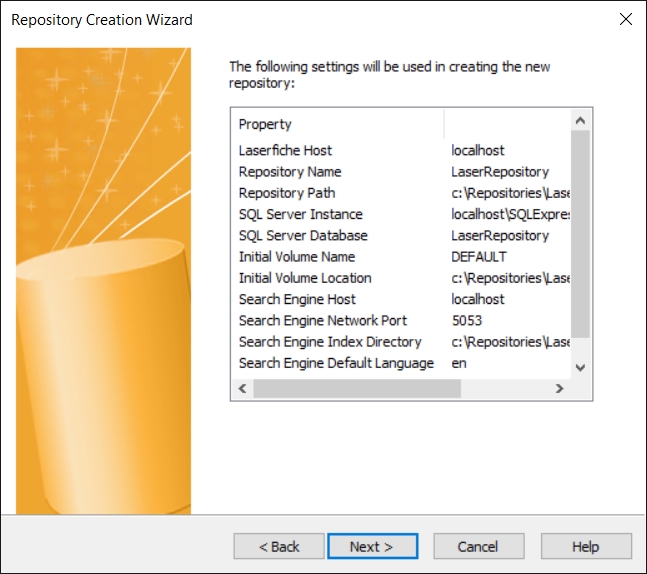
Task: Select the Search Engine Default Language row
Action: point(401,363)
